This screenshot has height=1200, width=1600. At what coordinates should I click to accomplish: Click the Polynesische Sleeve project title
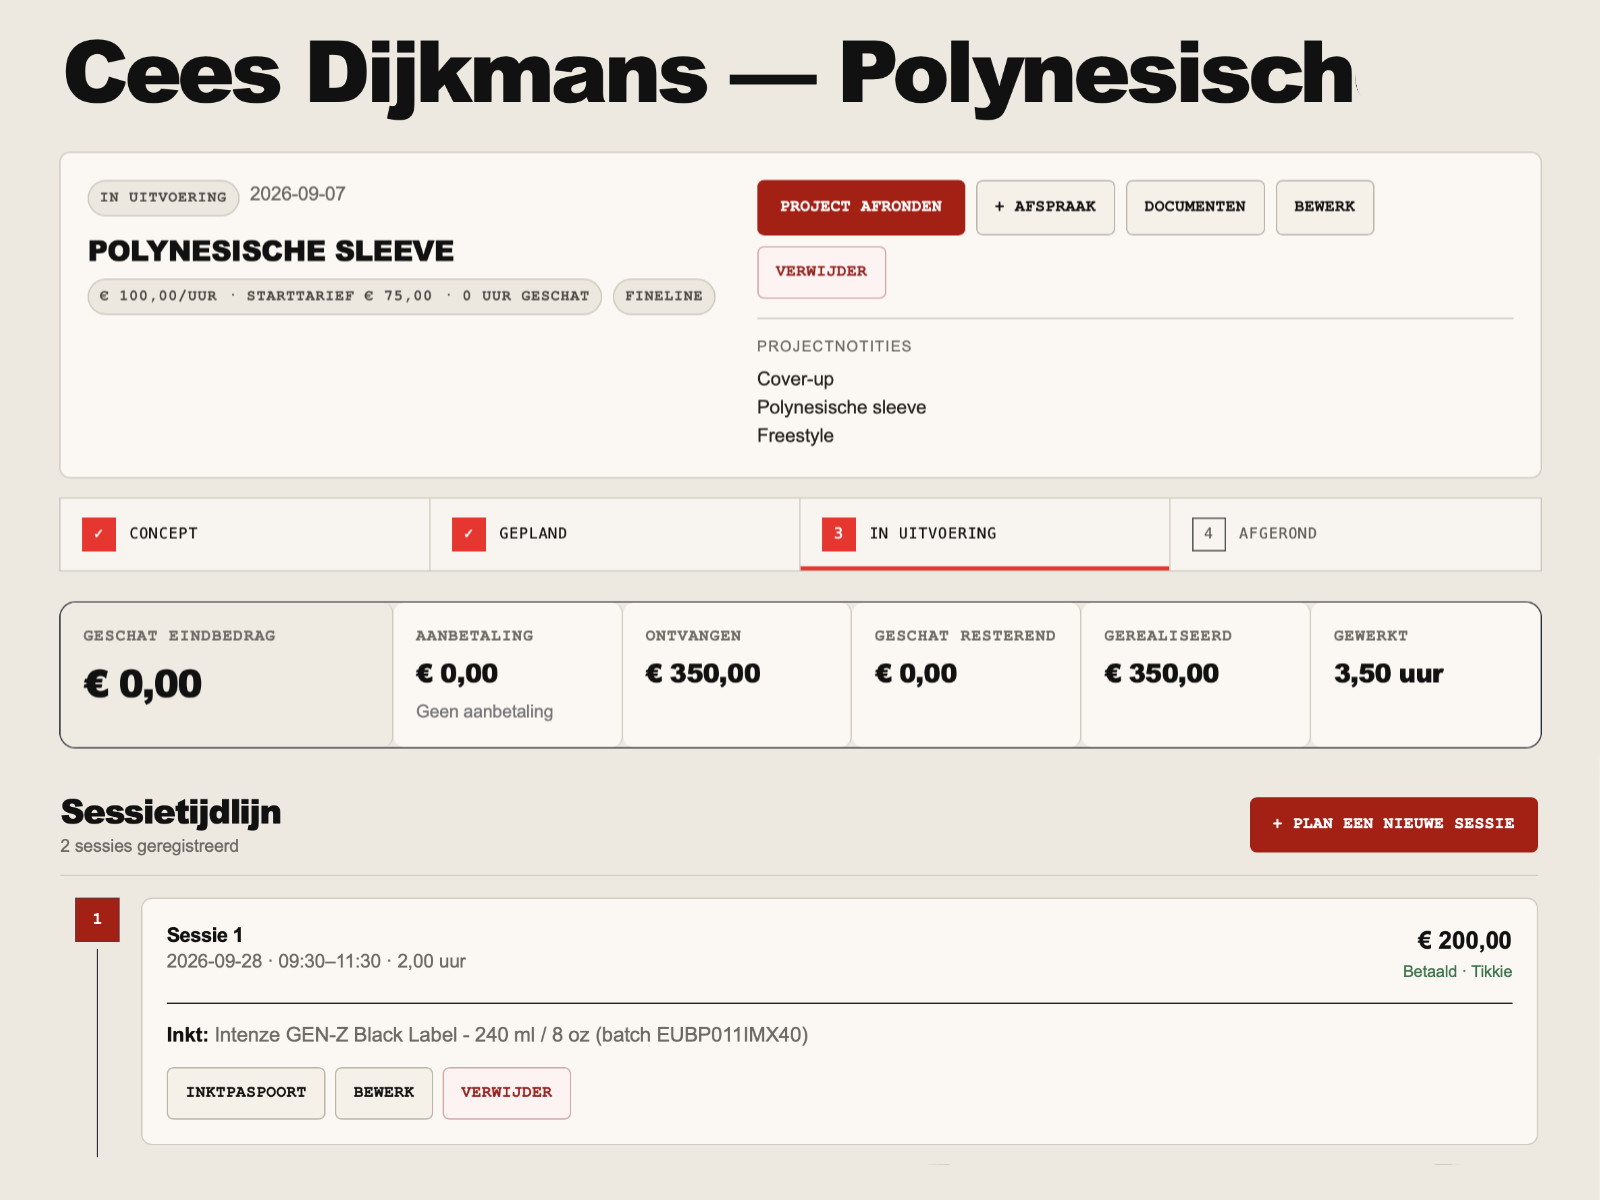pos(271,250)
